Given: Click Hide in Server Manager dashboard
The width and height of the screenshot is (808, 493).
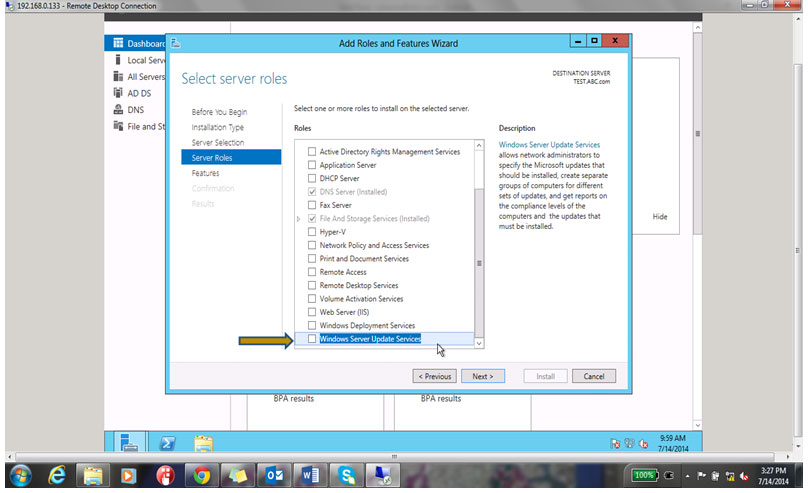Looking at the screenshot, I should click(x=660, y=217).
